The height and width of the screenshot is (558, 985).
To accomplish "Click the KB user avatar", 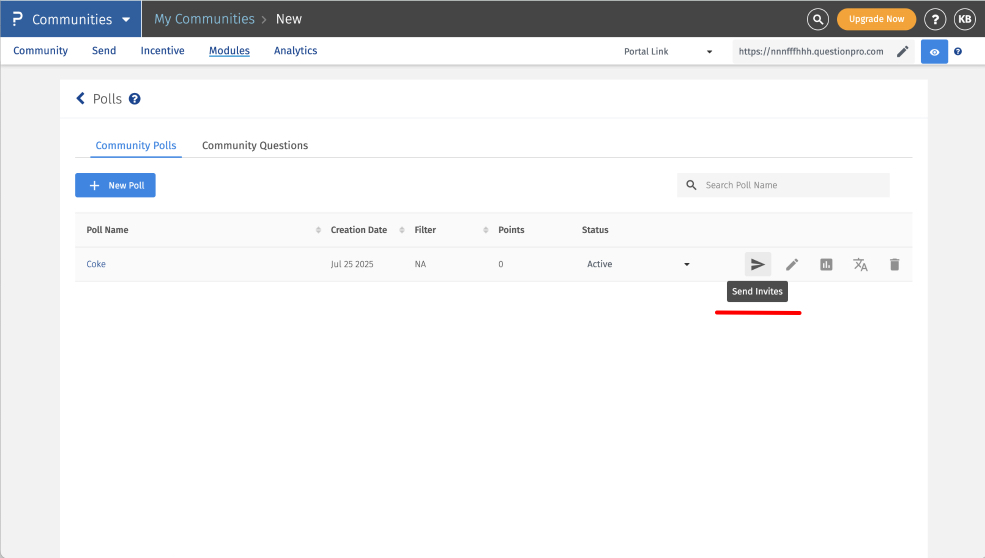I will coord(964,19).
